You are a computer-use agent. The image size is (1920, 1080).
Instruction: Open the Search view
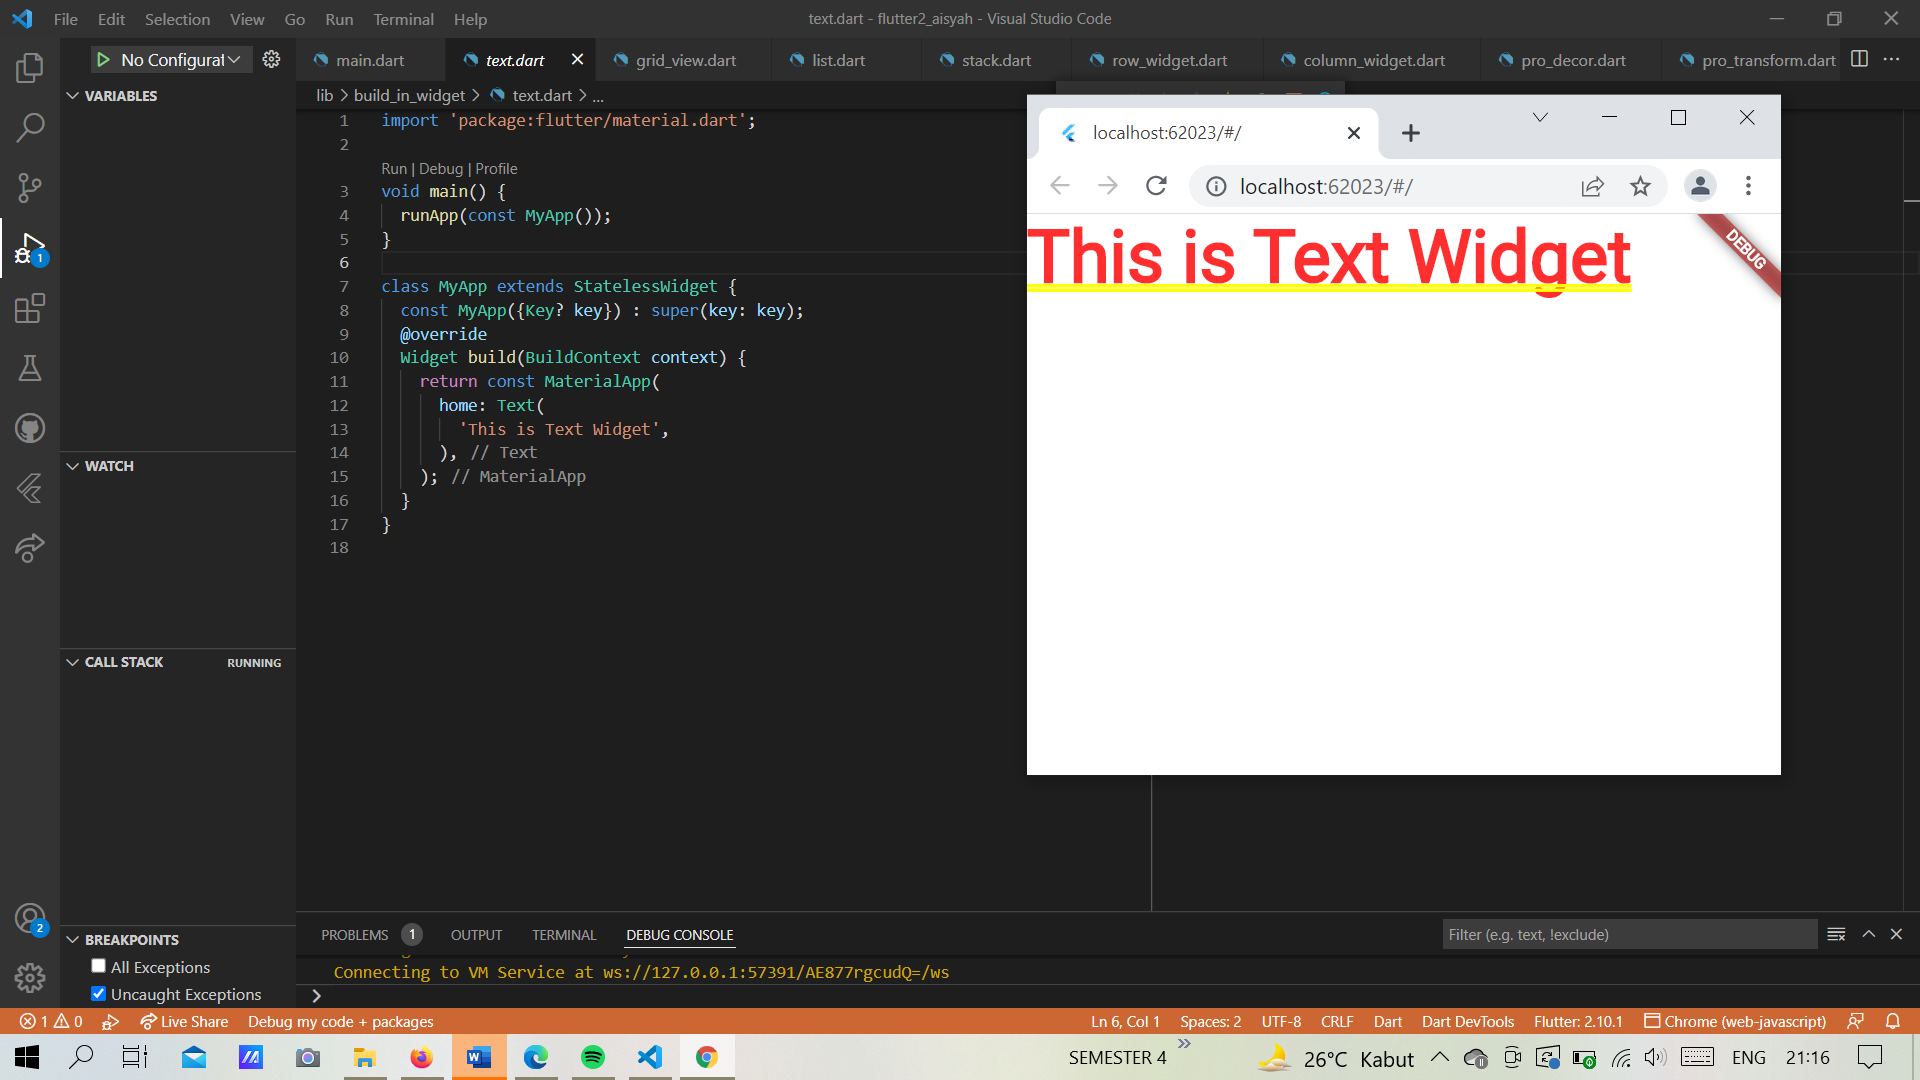coord(30,127)
